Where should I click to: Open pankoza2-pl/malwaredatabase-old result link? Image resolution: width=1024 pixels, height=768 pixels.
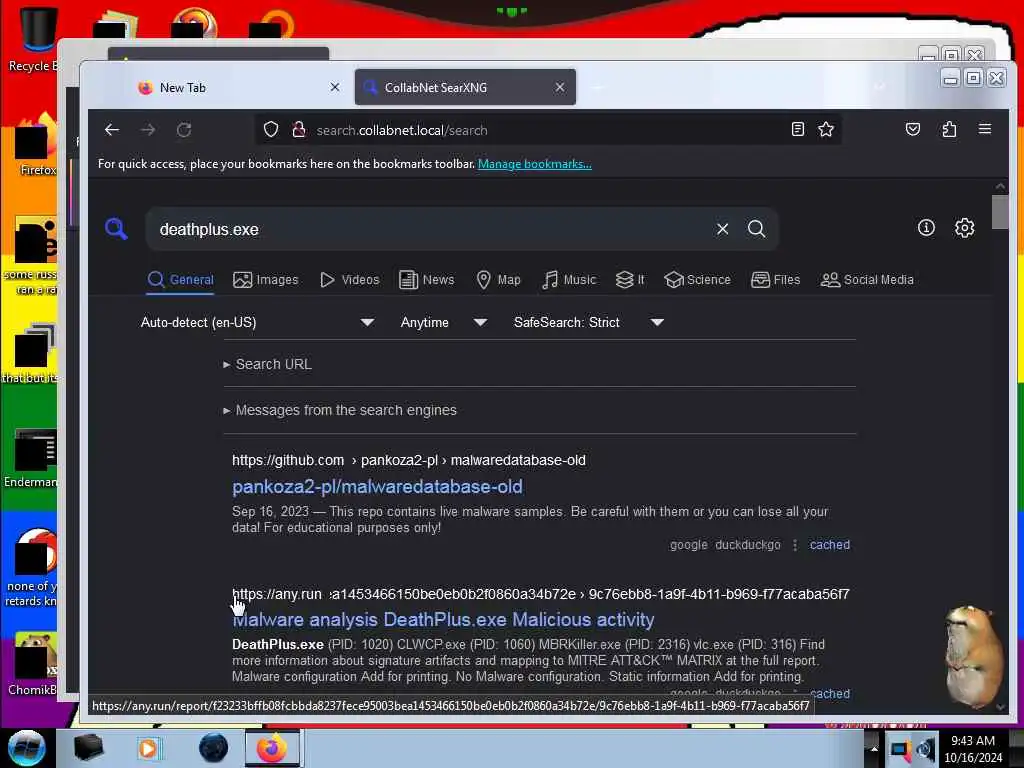[377, 487]
